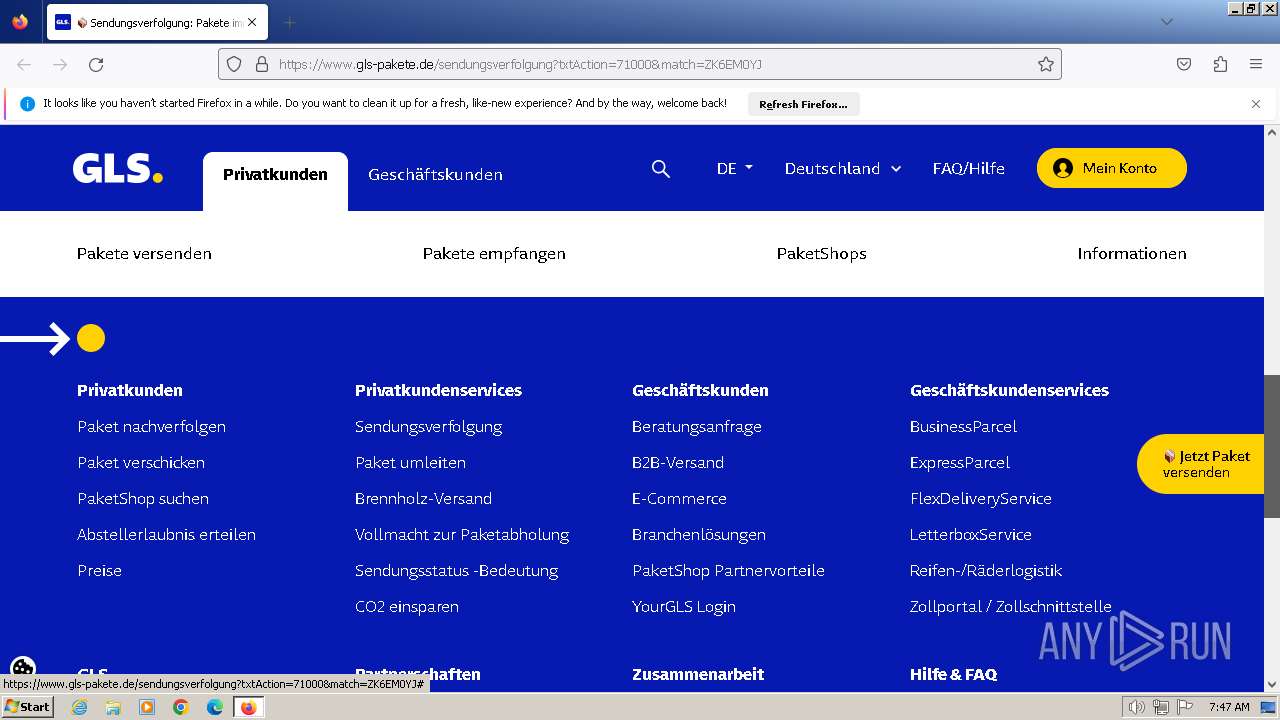
Task: Open Abstellerlaubnis erteilen link
Action: [x=166, y=535]
